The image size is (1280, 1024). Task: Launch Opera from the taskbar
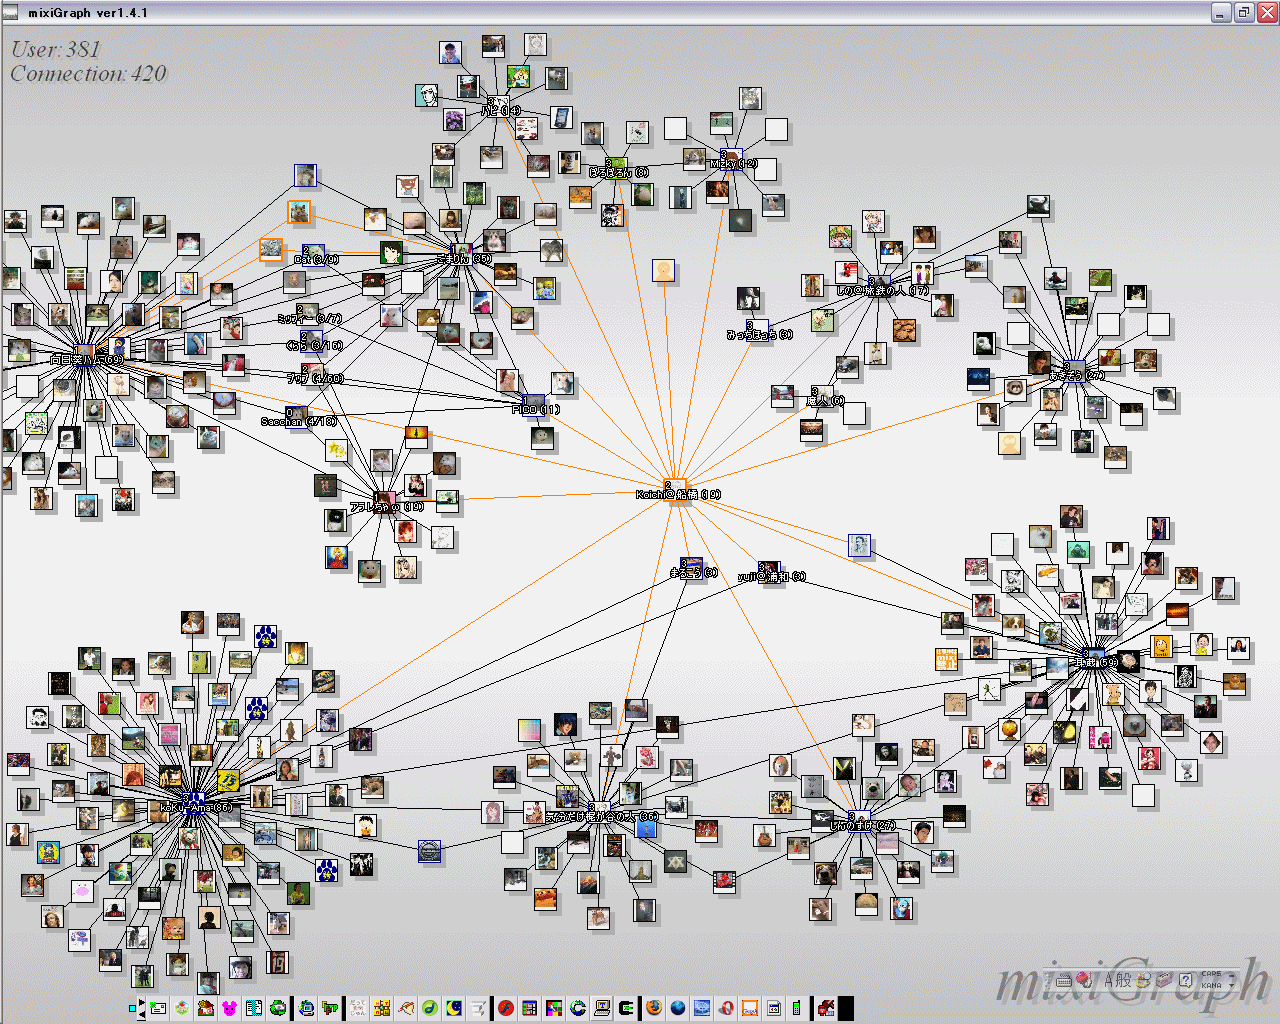[727, 1008]
